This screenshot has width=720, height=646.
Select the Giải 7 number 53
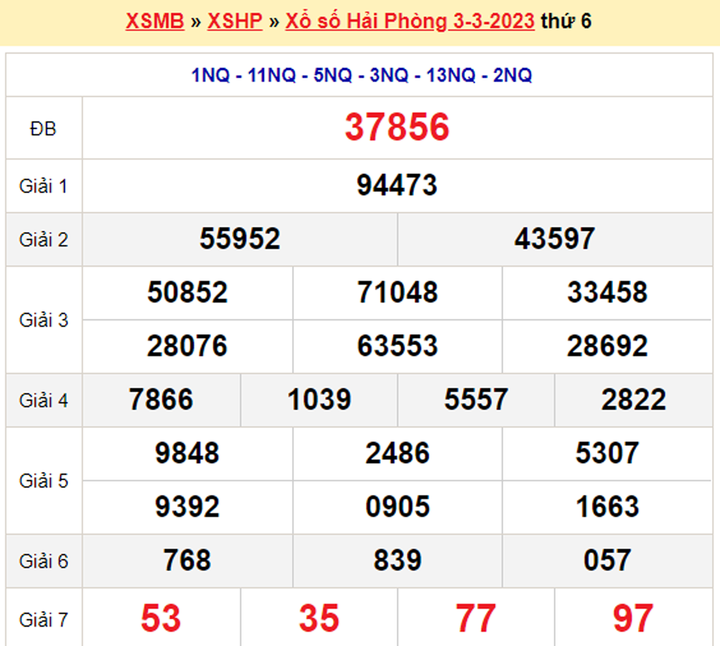coord(161,618)
